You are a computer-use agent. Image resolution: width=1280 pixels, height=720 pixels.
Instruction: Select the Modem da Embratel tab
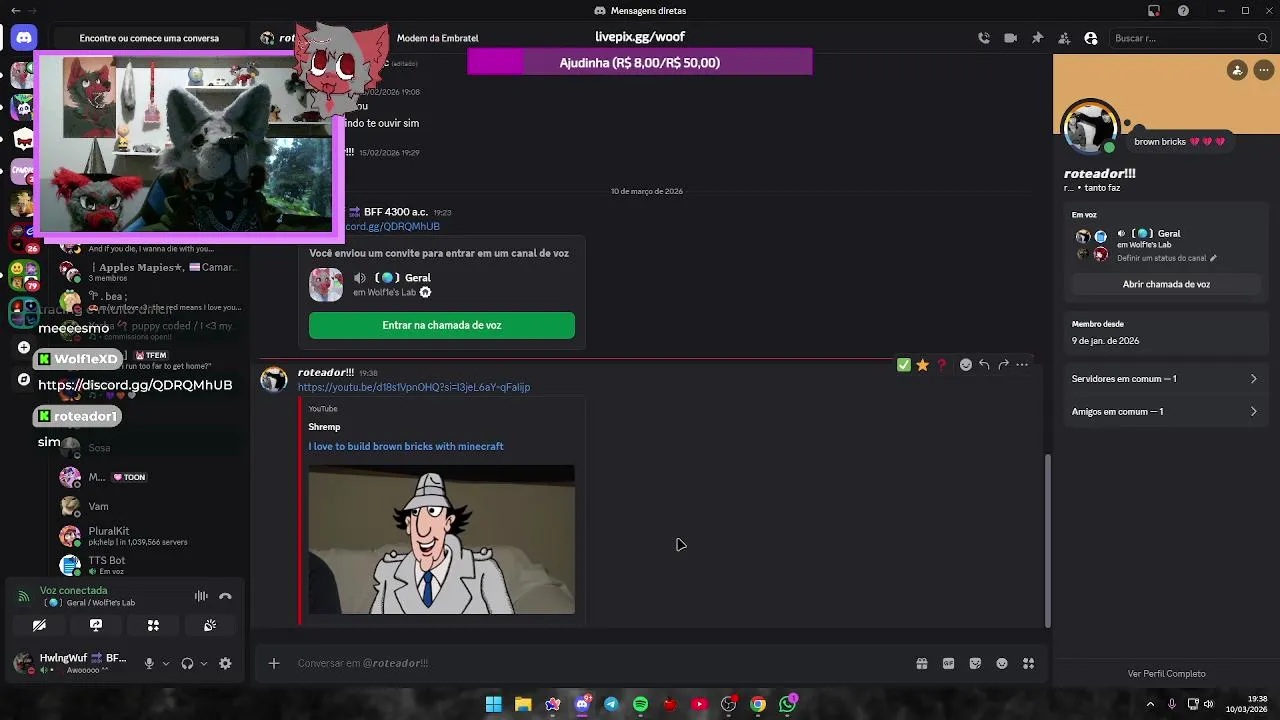pos(437,38)
